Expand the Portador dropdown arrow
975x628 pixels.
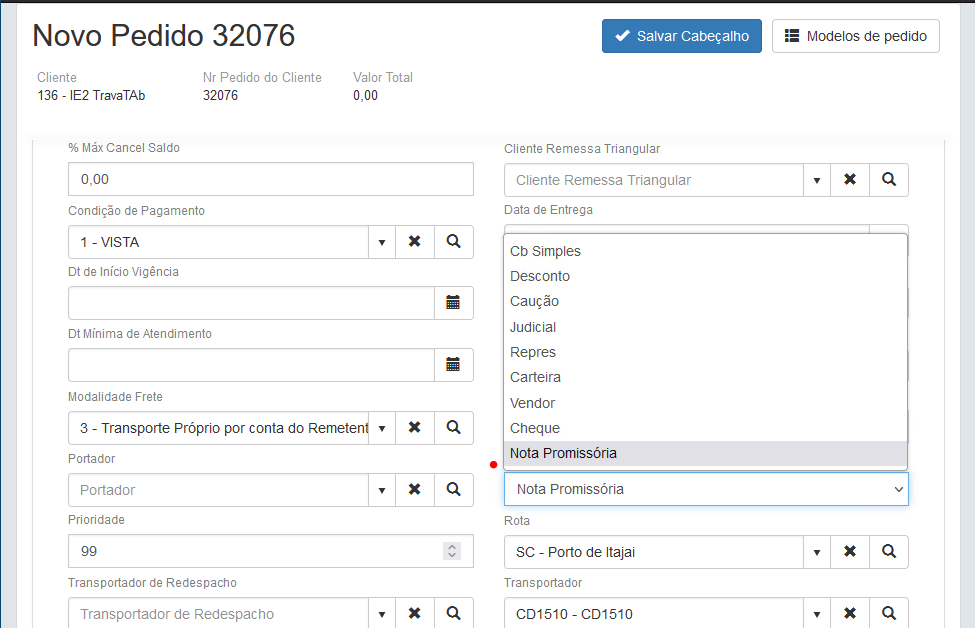tap(382, 490)
